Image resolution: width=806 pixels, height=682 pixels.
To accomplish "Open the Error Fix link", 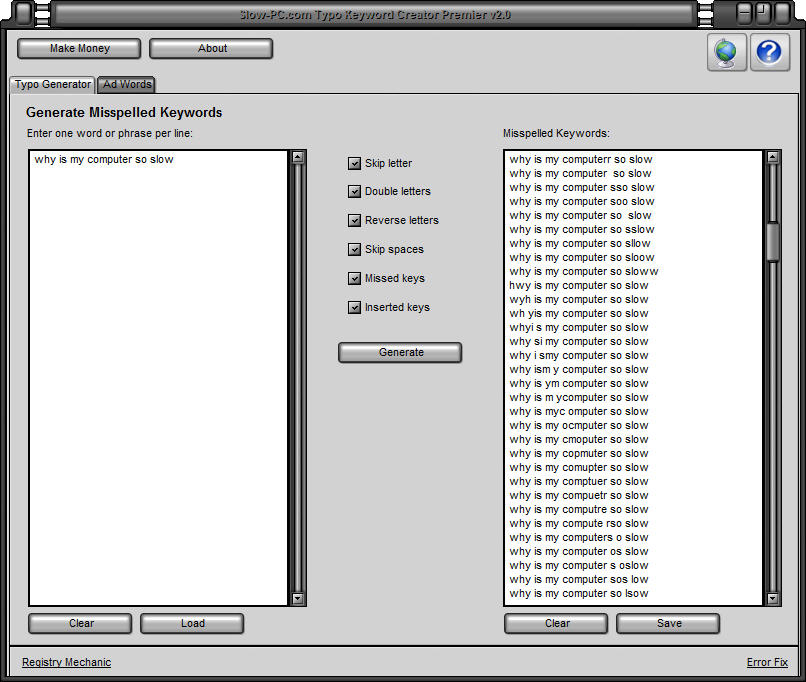I will [767, 662].
